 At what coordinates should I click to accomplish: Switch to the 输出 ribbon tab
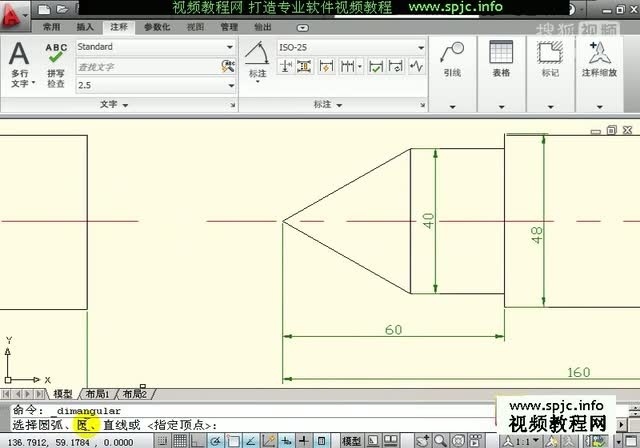pos(263,27)
